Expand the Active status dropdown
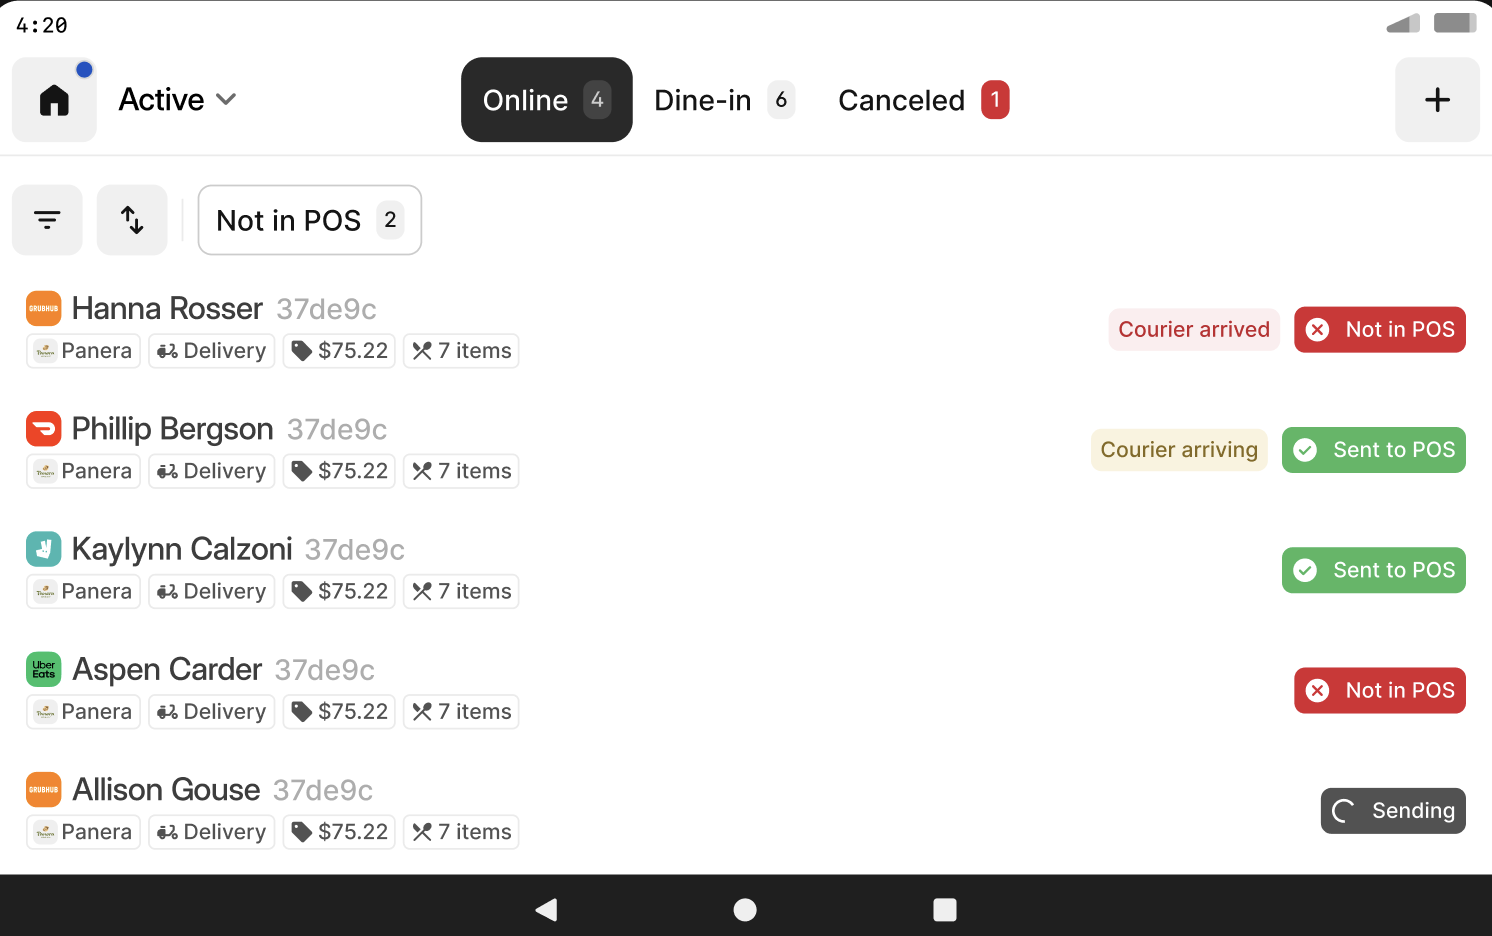 point(177,99)
